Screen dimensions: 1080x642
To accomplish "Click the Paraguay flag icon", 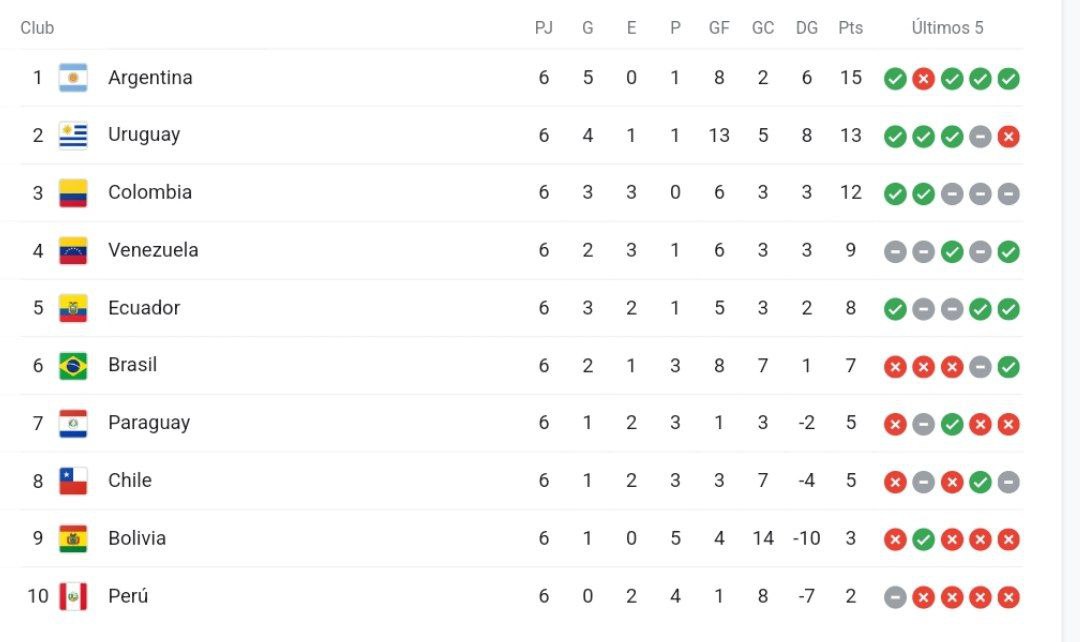I will (x=73, y=424).
